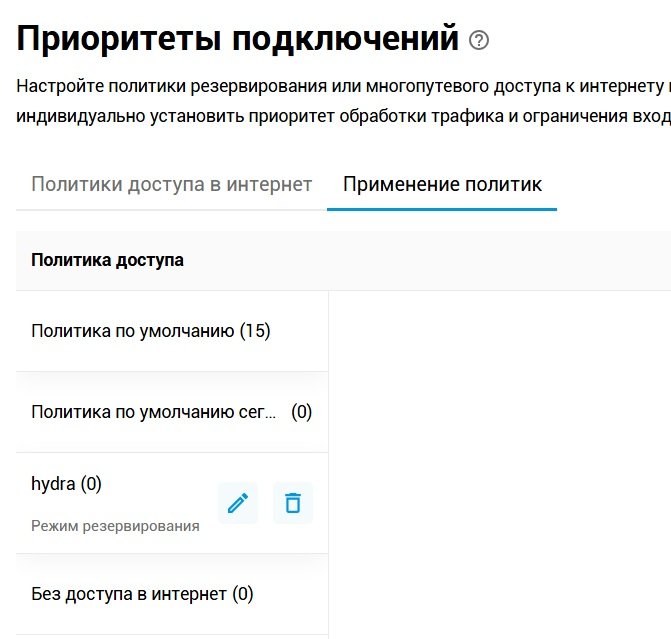The image size is (671, 639).
Task: Click the (0) counter of the segment policy
Action: [301, 412]
